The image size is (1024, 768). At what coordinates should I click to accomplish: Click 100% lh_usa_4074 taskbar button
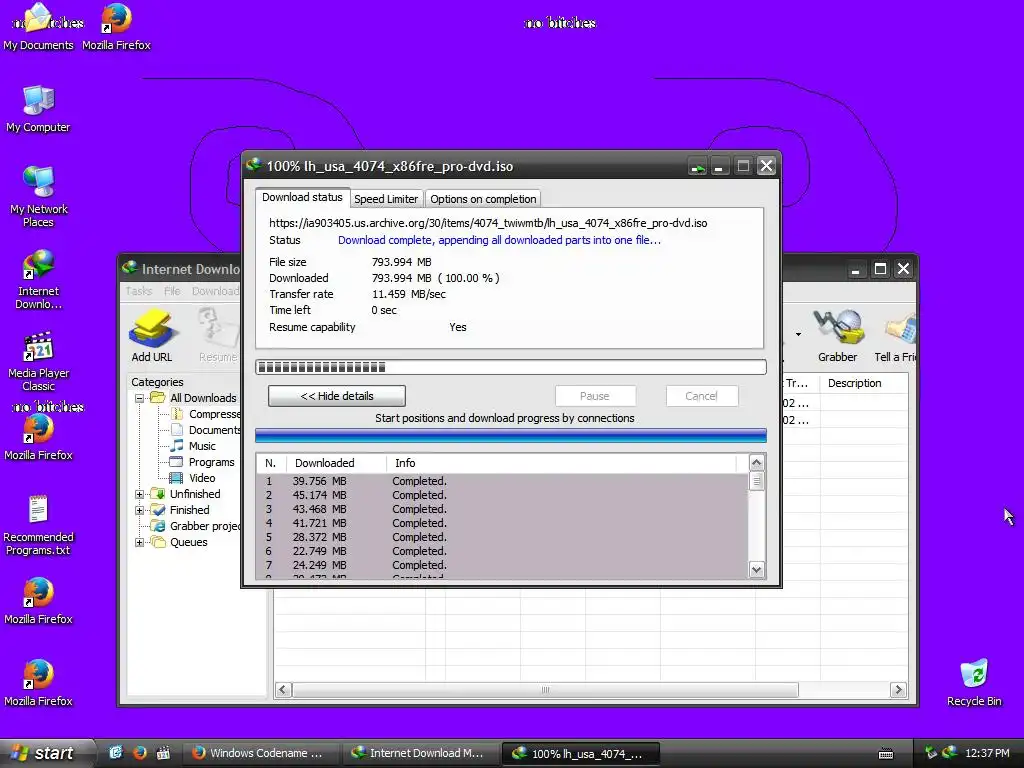click(x=580, y=754)
